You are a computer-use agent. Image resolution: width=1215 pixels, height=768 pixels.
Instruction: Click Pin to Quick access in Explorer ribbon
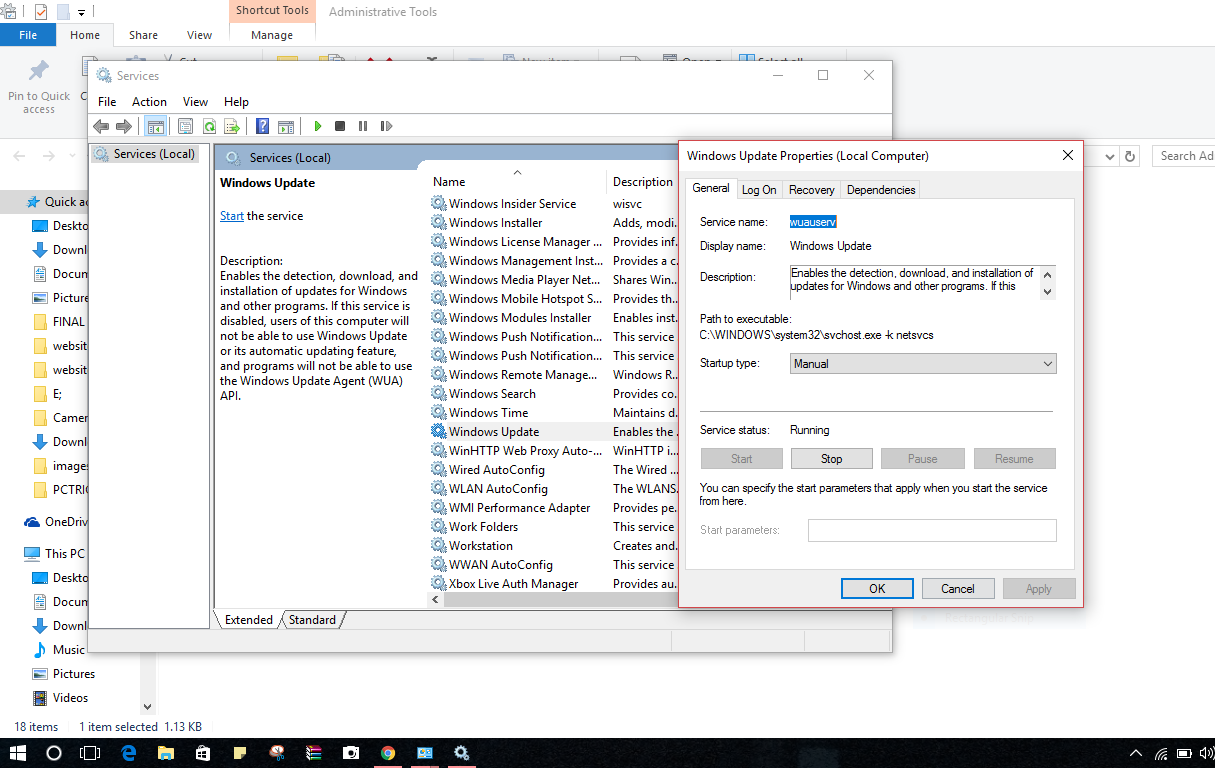coord(39,86)
